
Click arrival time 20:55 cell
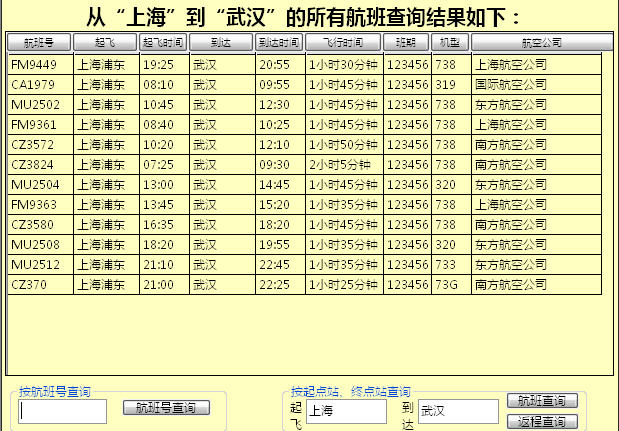tap(280, 64)
